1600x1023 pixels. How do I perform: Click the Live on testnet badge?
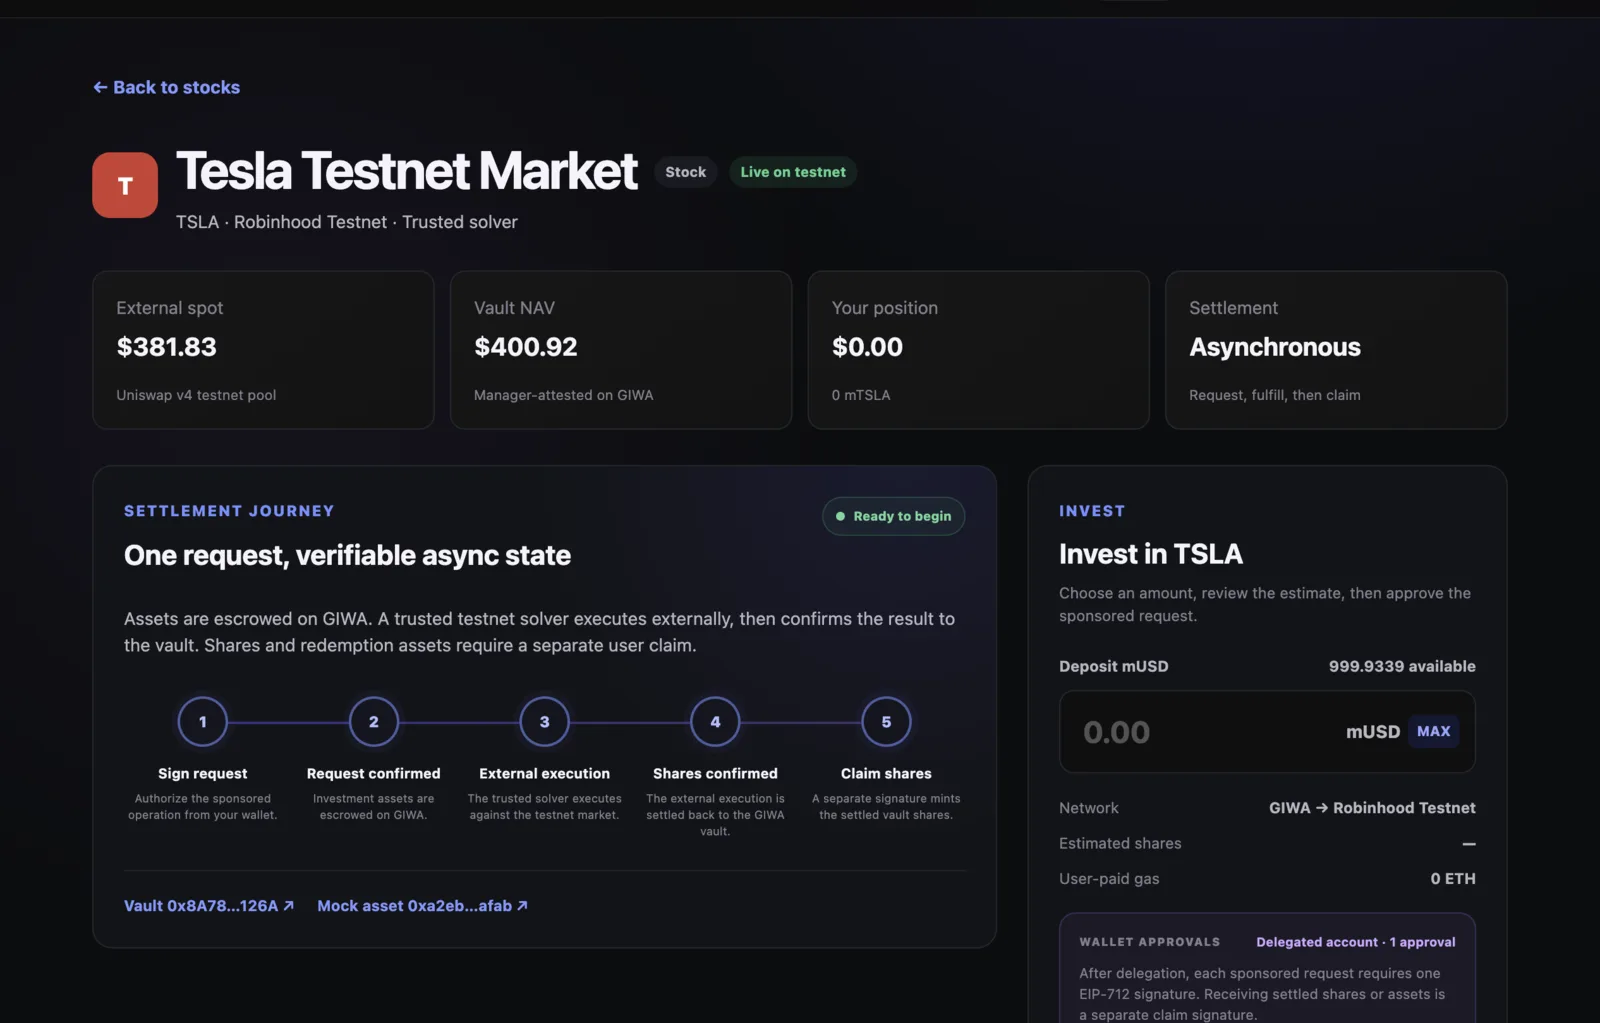pos(793,172)
